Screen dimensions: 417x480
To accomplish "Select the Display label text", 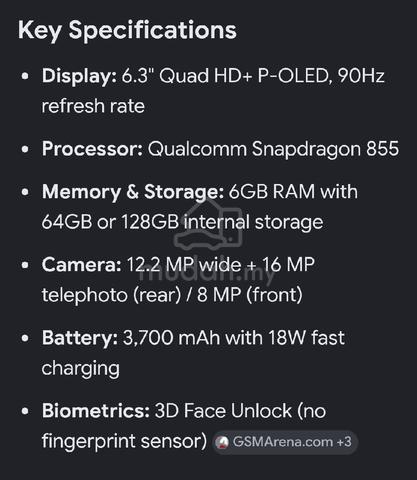I will pos(79,76).
